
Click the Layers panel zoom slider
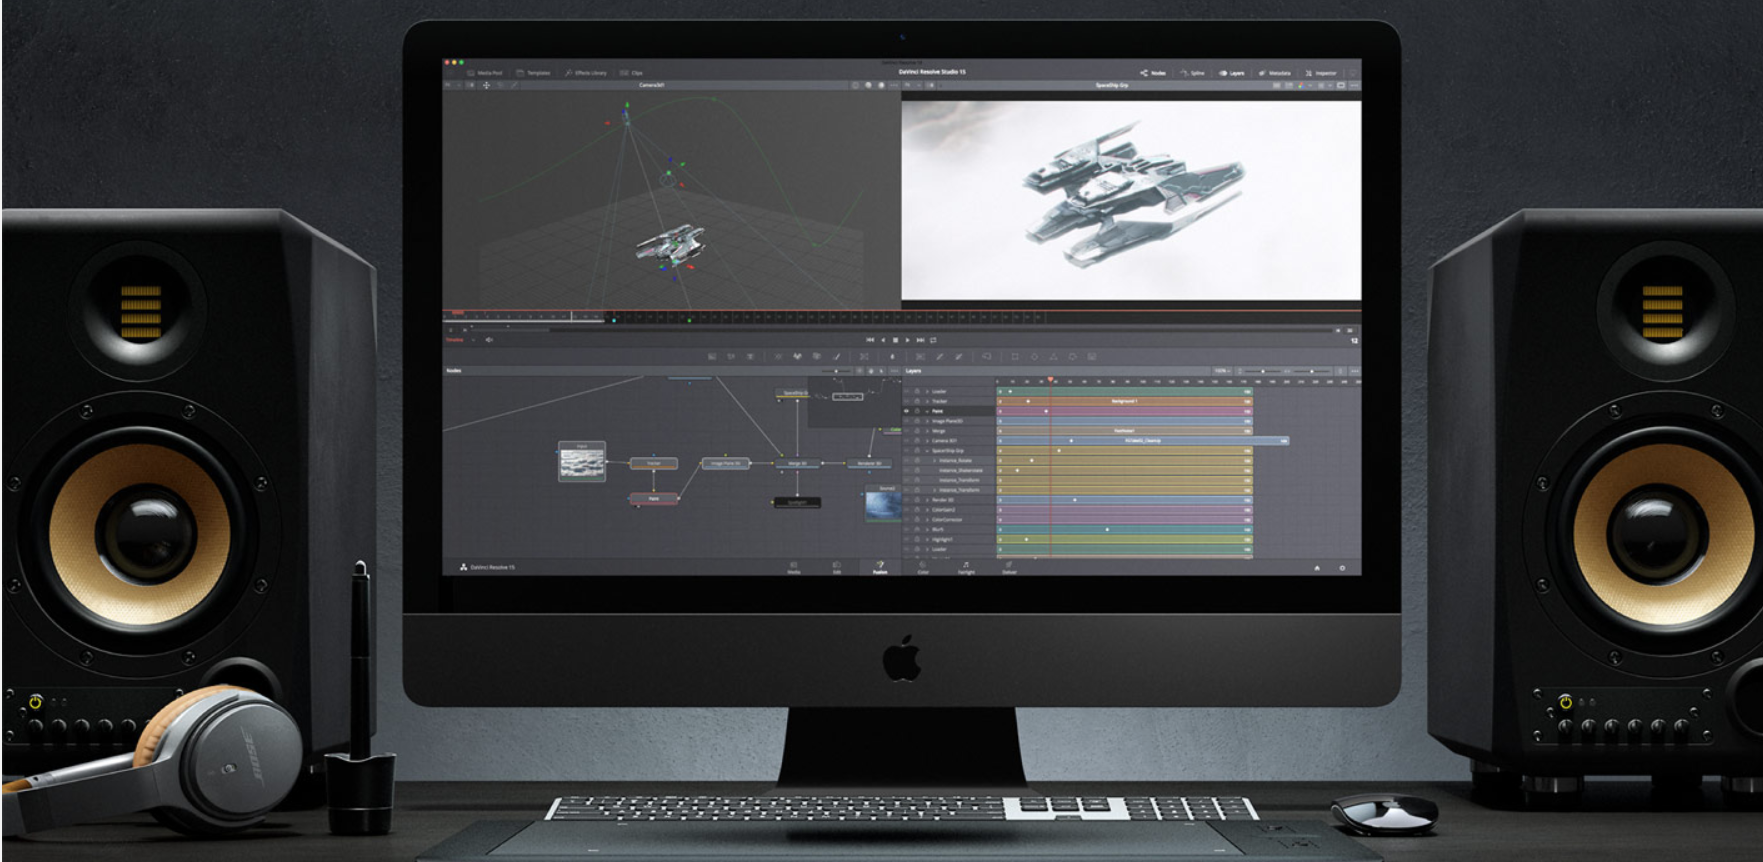click(1263, 371)
